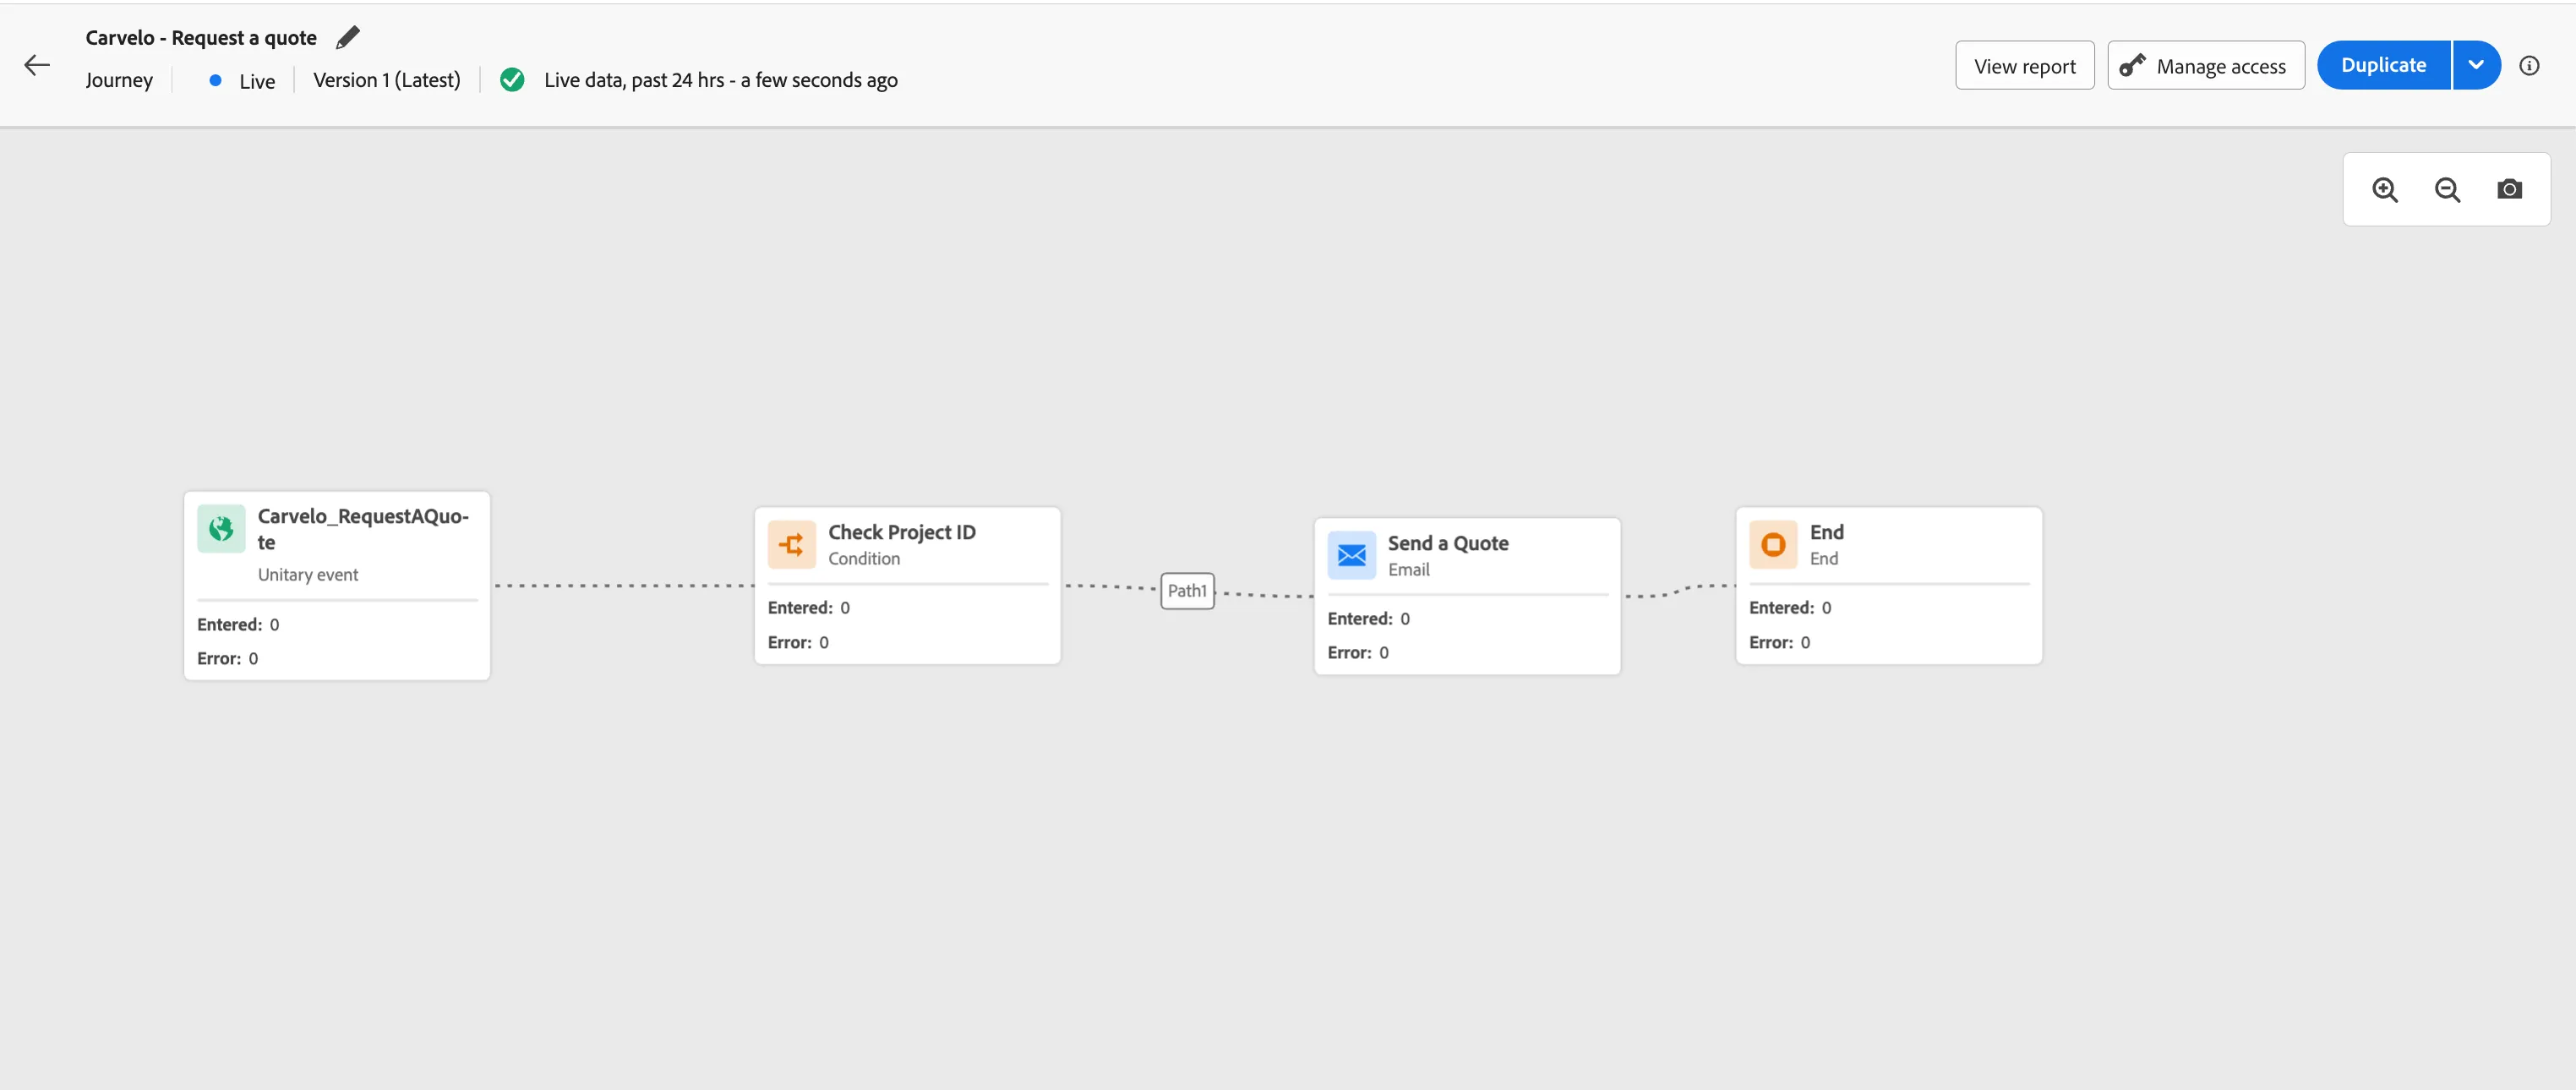Click the 'Carvelo - Request a quote' title
This screenshot has width=2576, height=1090.
201,38
